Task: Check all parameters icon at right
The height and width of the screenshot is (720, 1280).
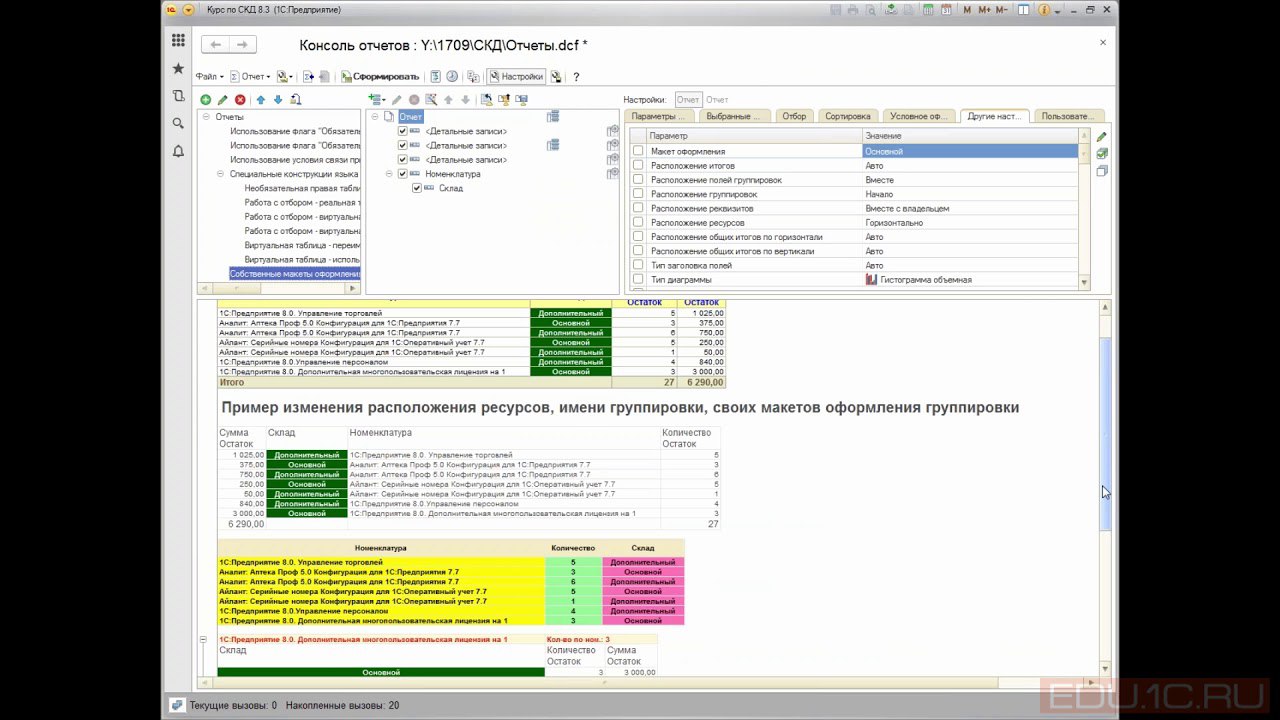Action: pyautogui.click(x=1101, y=154)
